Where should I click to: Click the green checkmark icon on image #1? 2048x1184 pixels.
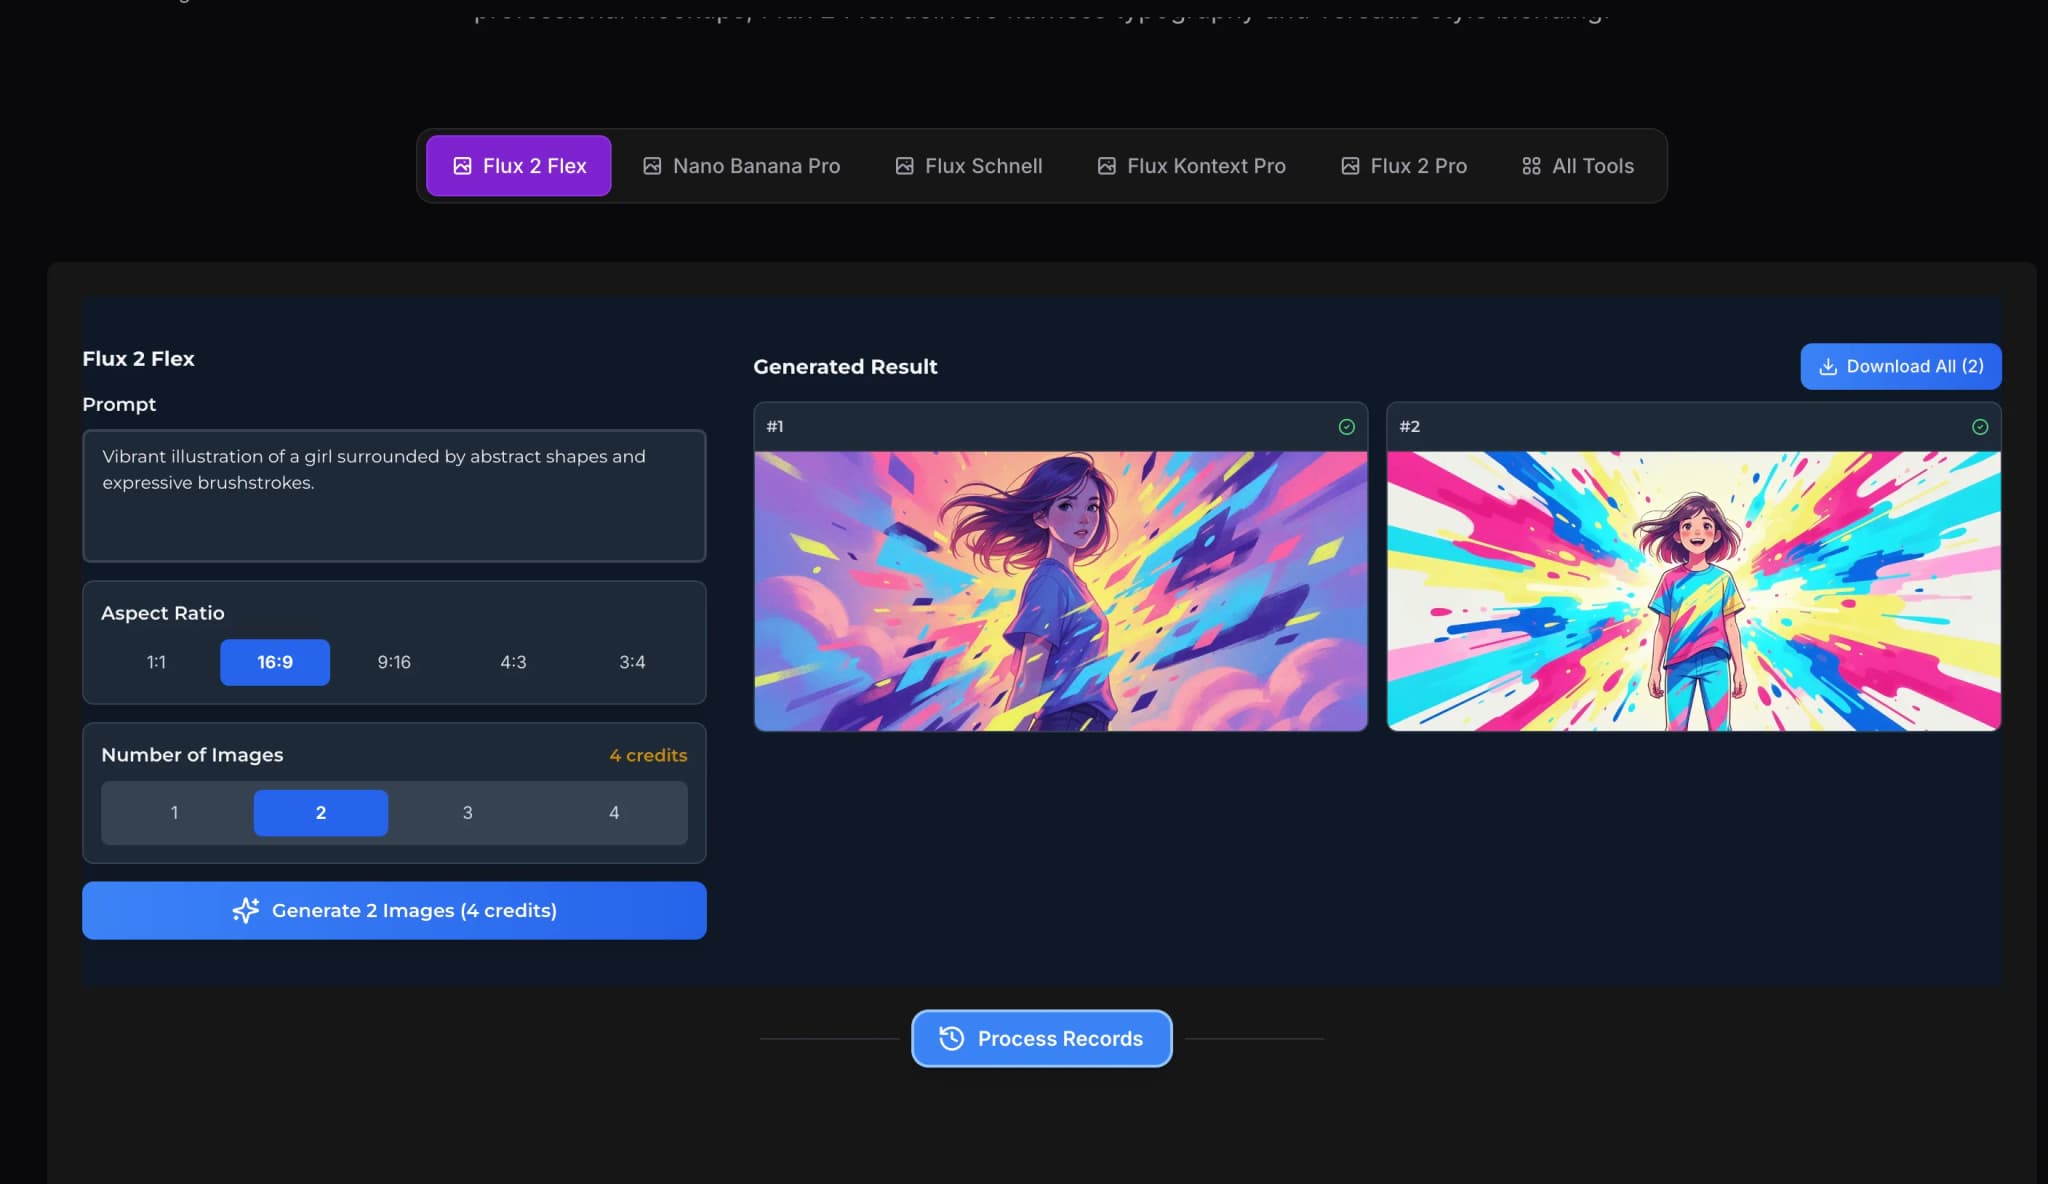pyautogui.click(x=1346, y=427)
